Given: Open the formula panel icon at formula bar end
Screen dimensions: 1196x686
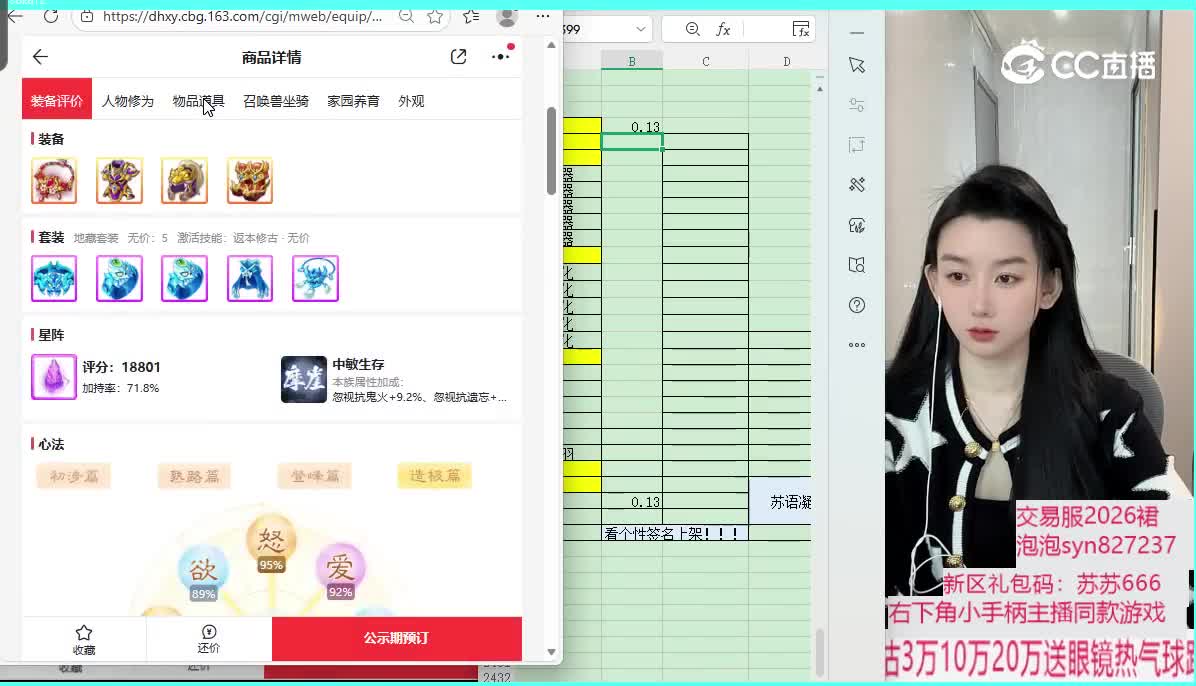Looking at the screenshot, I should click(x=800, y=29).
